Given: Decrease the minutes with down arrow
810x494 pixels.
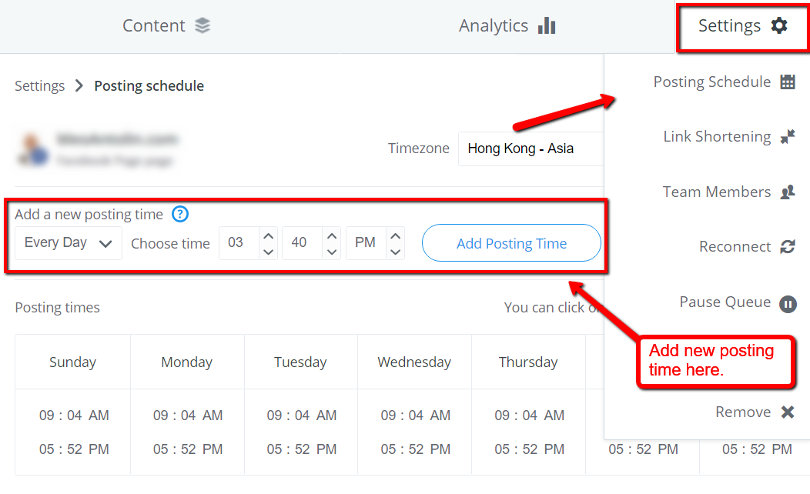Looking at the screenshot, I should click(x=332, y=252).
